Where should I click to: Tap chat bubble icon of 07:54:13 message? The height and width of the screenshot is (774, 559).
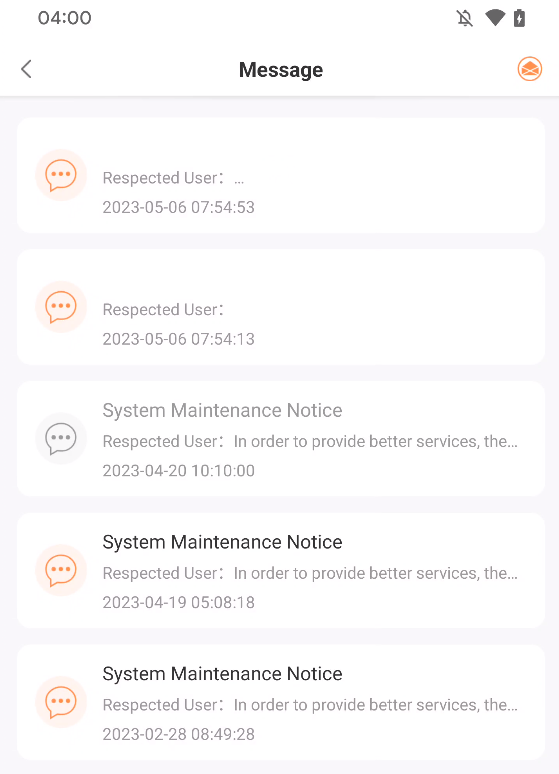tap(61, 307)
